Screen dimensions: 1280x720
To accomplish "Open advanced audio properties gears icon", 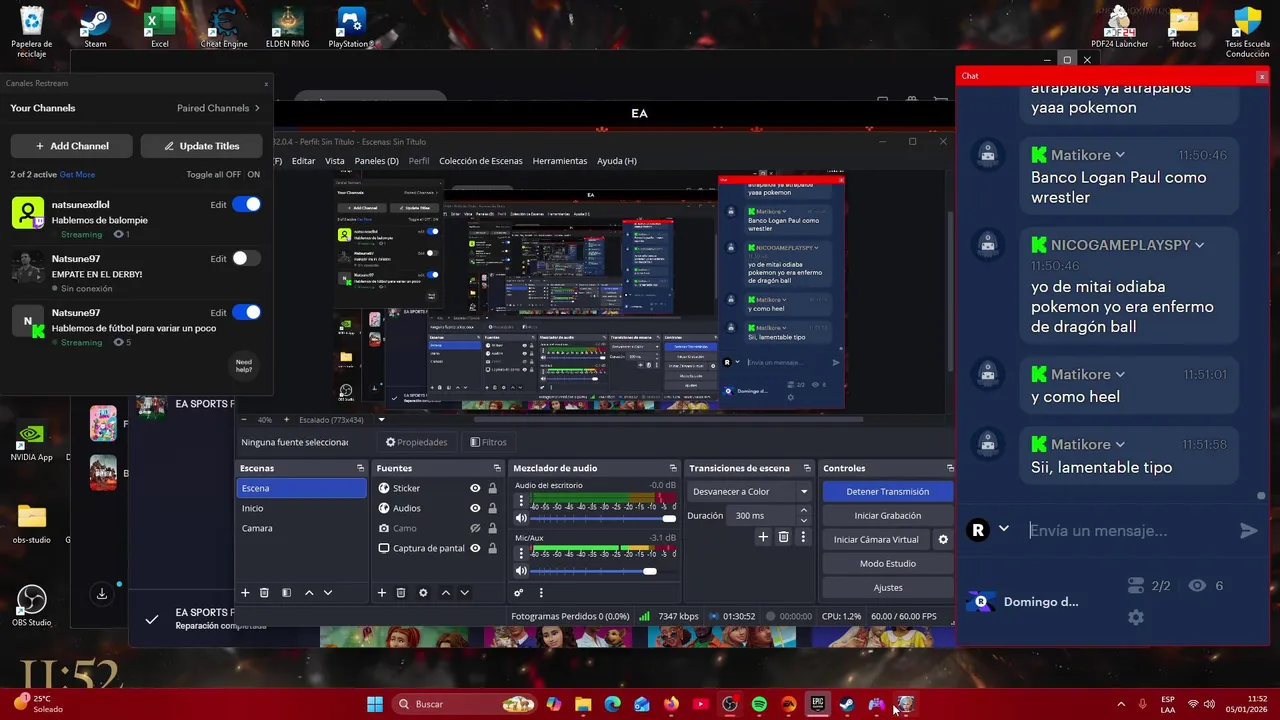I will point(518,593).
